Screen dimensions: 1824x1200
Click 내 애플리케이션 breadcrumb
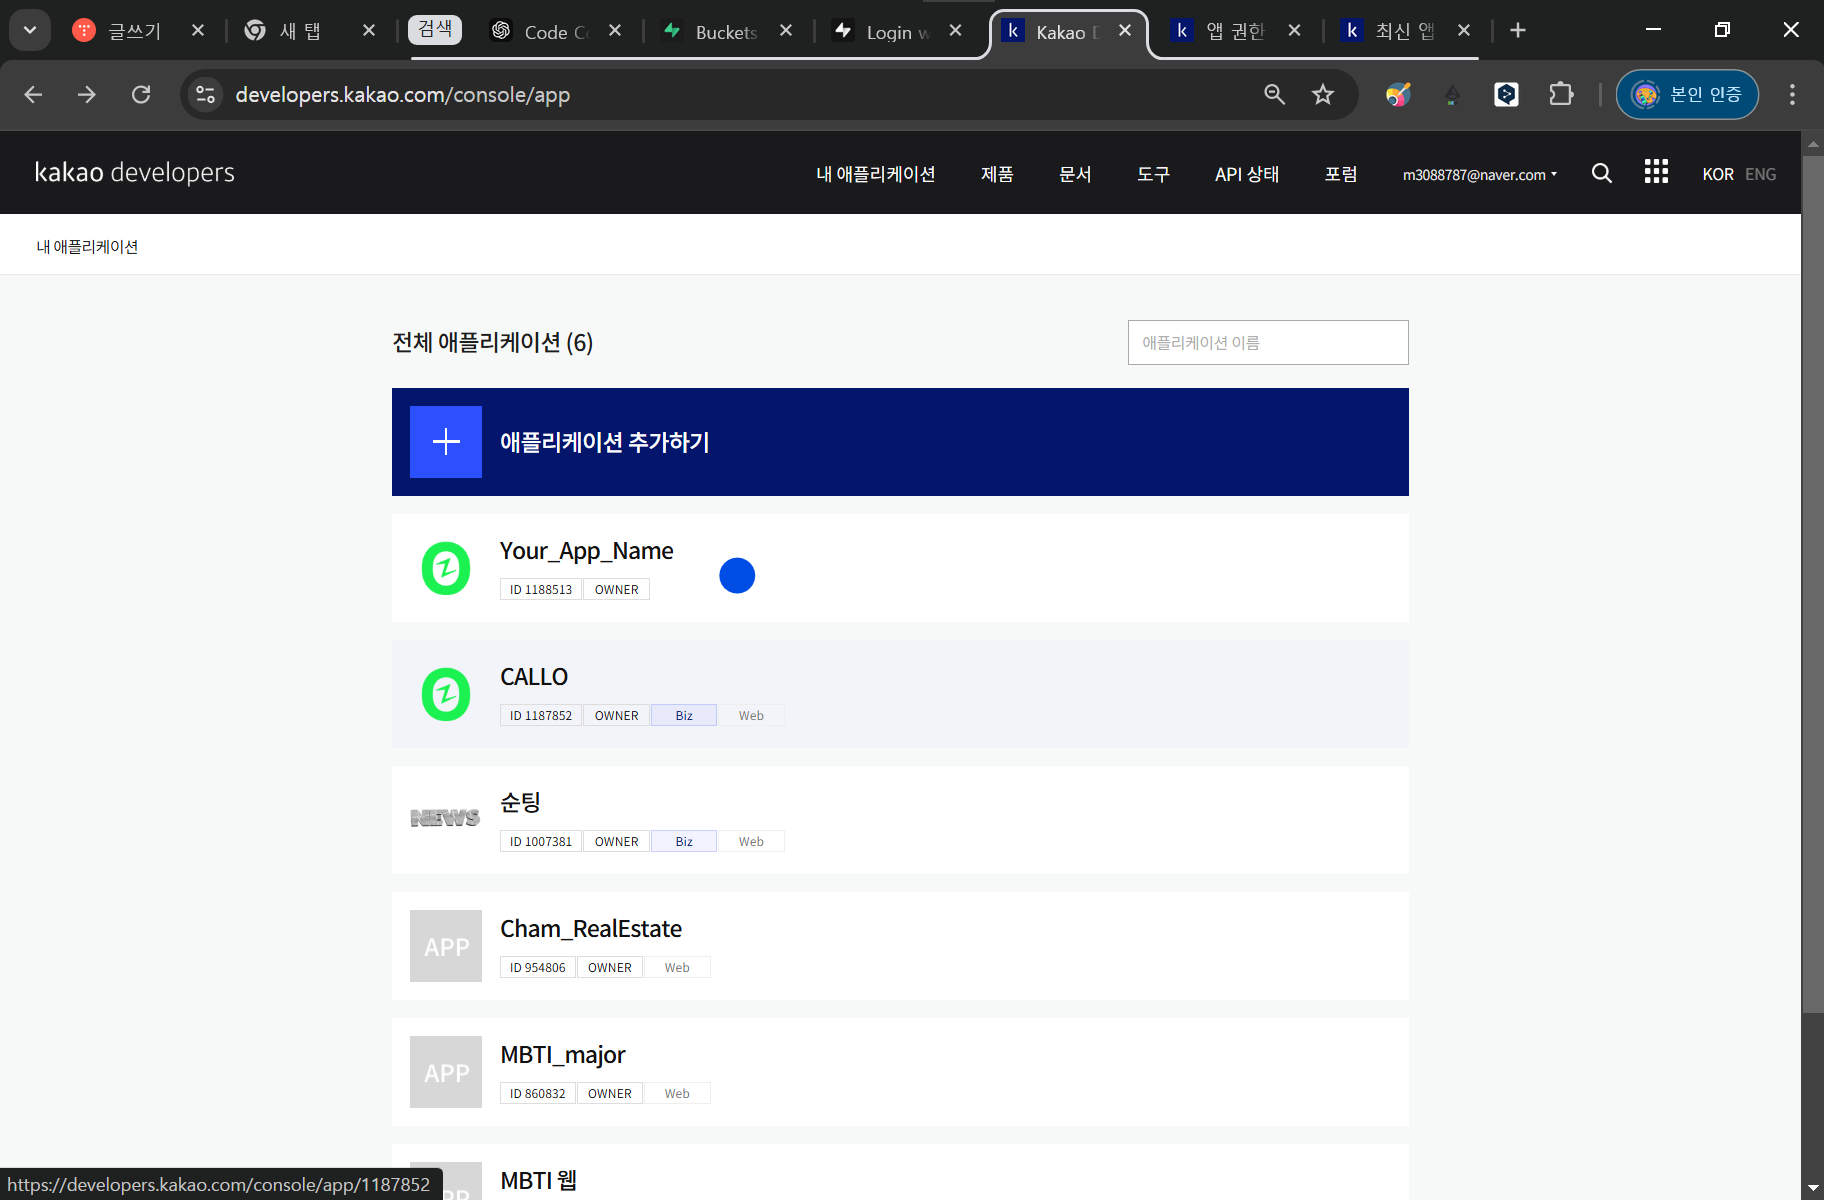pos(88,247)
